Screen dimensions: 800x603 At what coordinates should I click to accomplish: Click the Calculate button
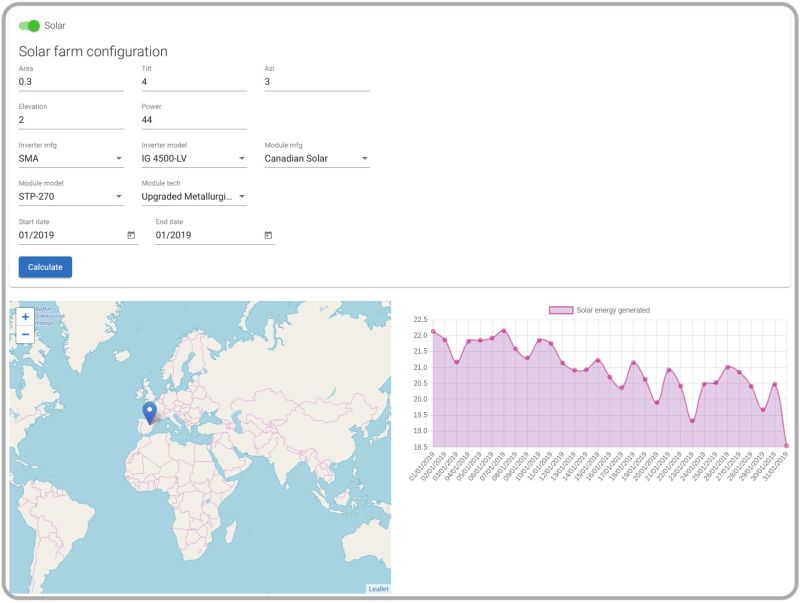coord(45,267)
